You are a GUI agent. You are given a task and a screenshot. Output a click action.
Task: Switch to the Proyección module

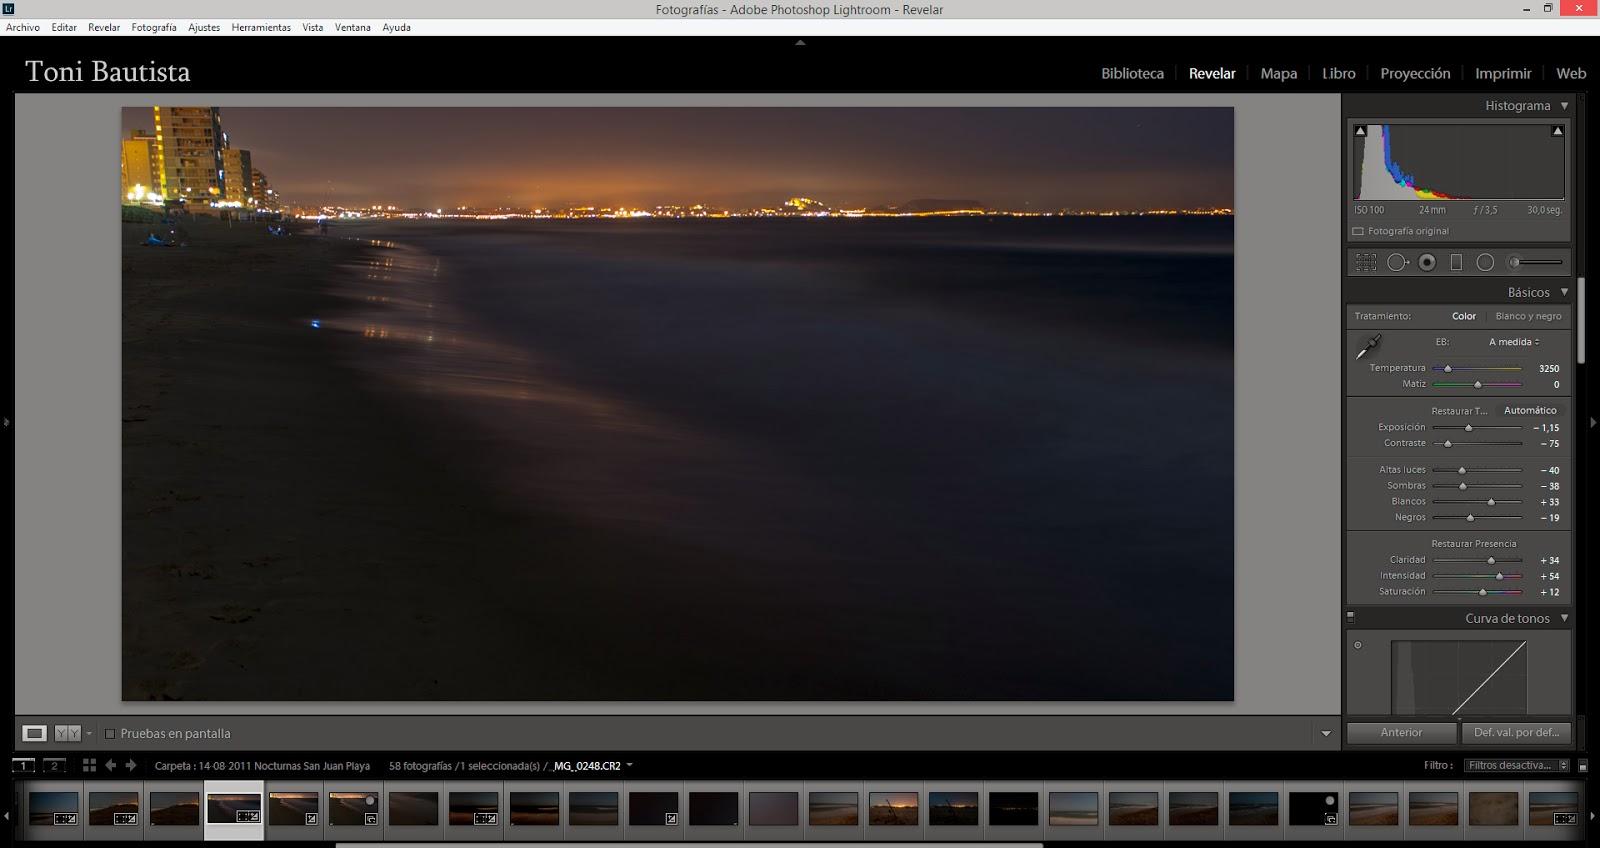click(1415, 73)
